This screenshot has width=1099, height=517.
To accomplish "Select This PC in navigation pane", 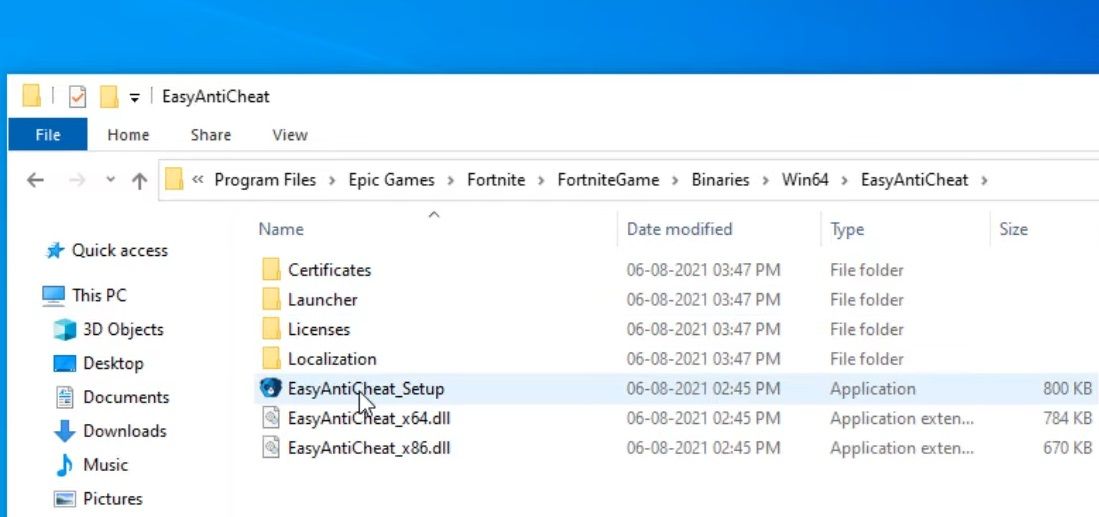I will click(100, 296).
